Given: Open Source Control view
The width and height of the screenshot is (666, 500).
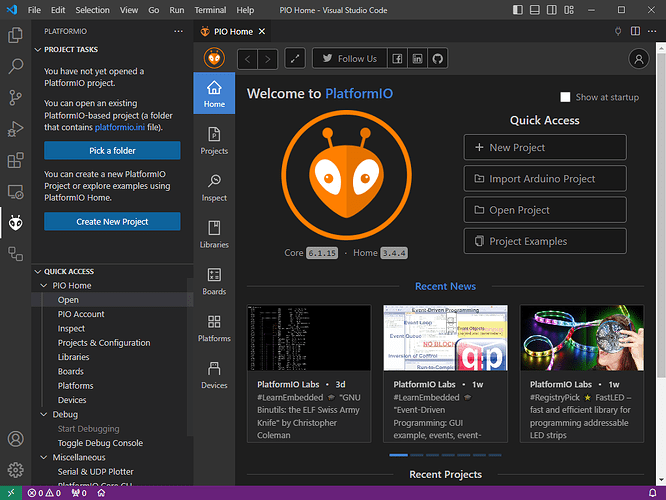Looking at the screenshot, I should pos(15,98).
